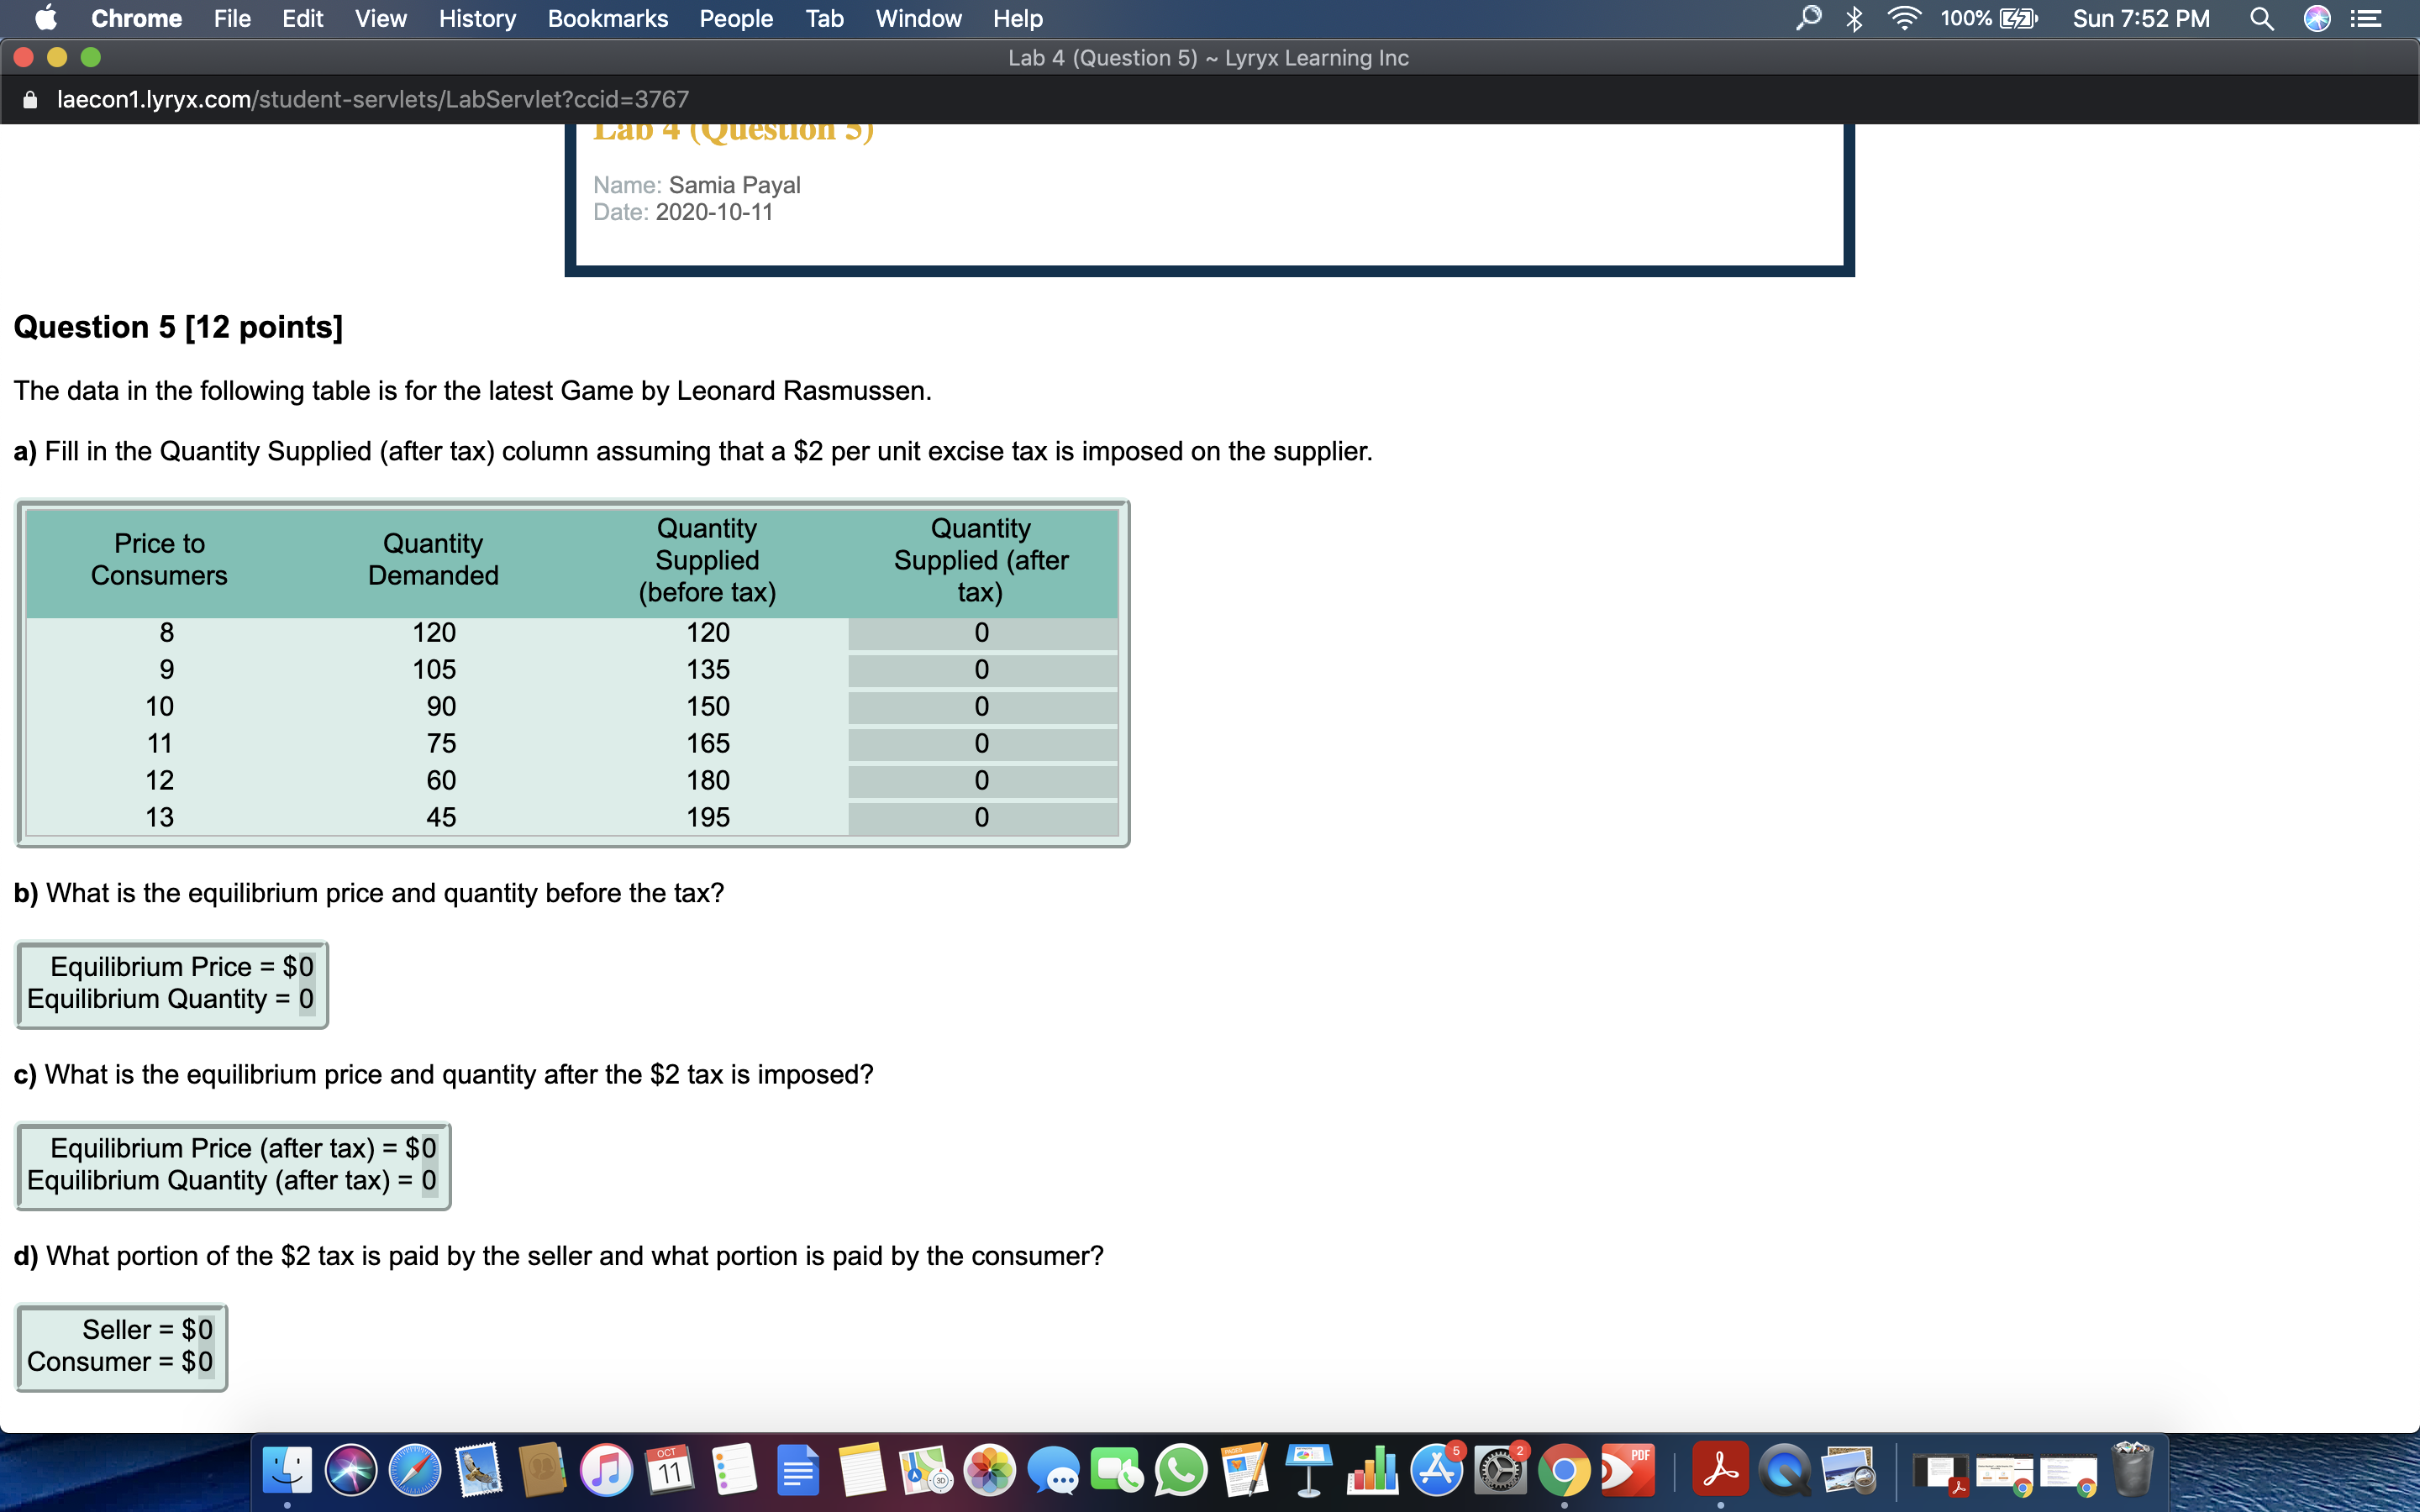
Task: Open Spotlight search from the menu bar
Action: (x=2262, y=18)
